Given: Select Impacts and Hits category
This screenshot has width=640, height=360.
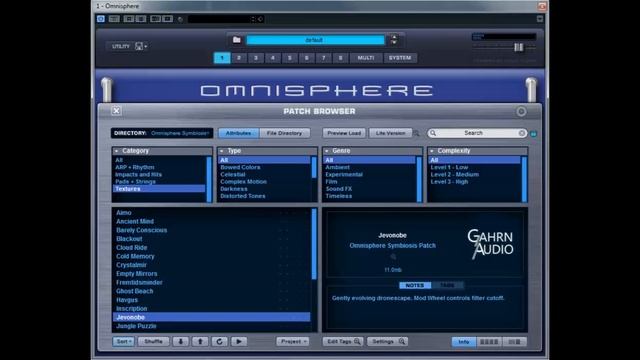Looking at the screenshot, I should pyautogui.click(x=138, y=174).
